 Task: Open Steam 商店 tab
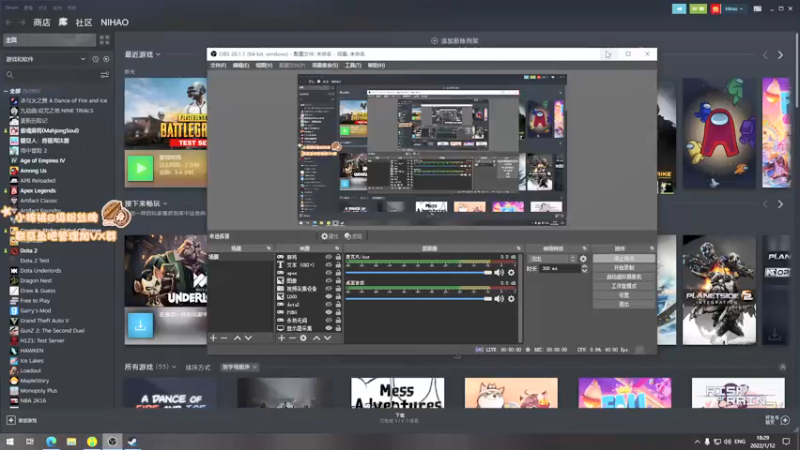point(42,22)
